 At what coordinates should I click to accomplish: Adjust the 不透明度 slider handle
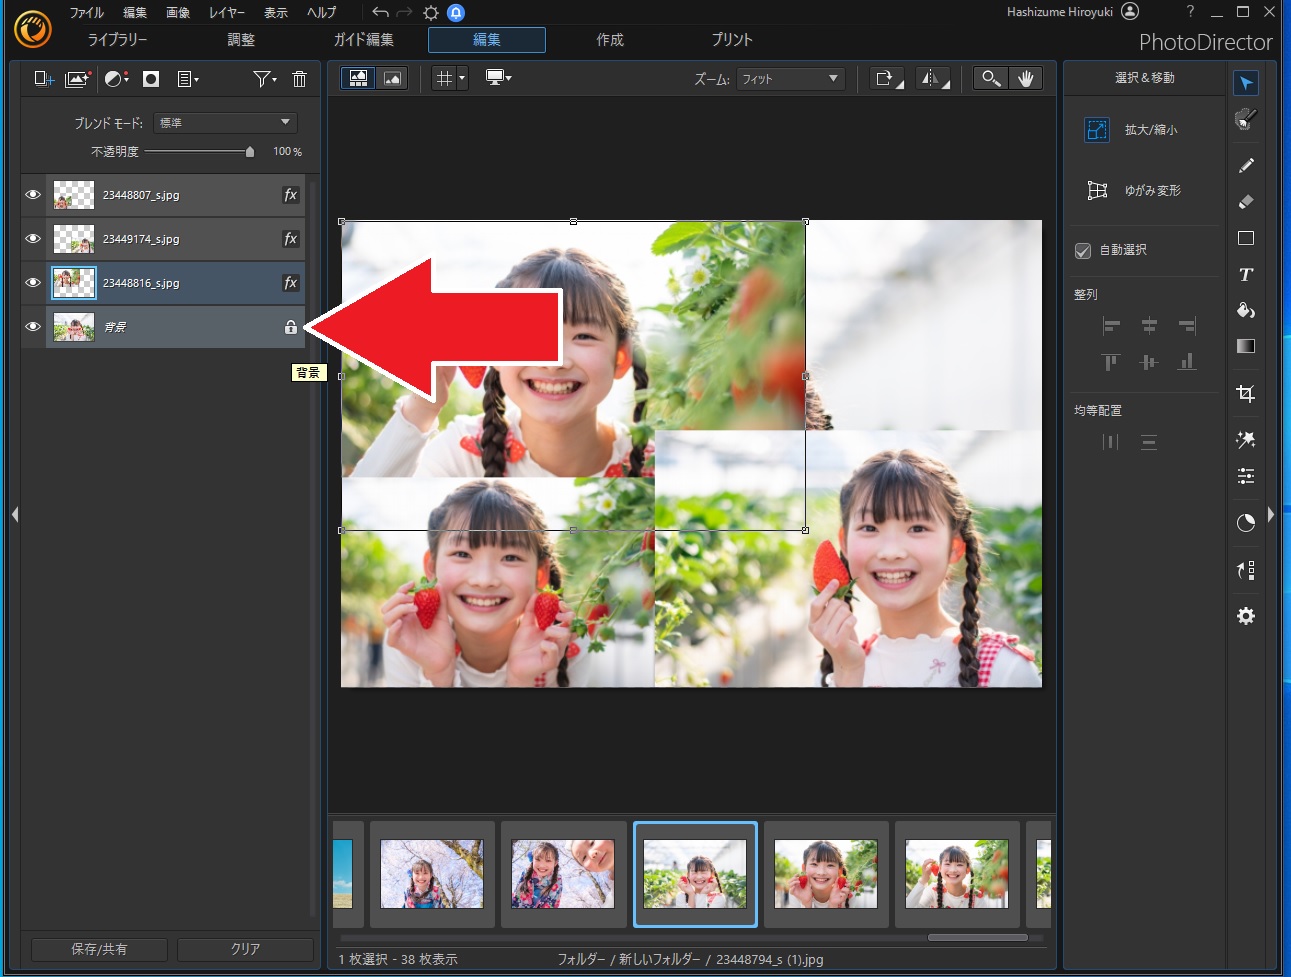coord(250,152)
